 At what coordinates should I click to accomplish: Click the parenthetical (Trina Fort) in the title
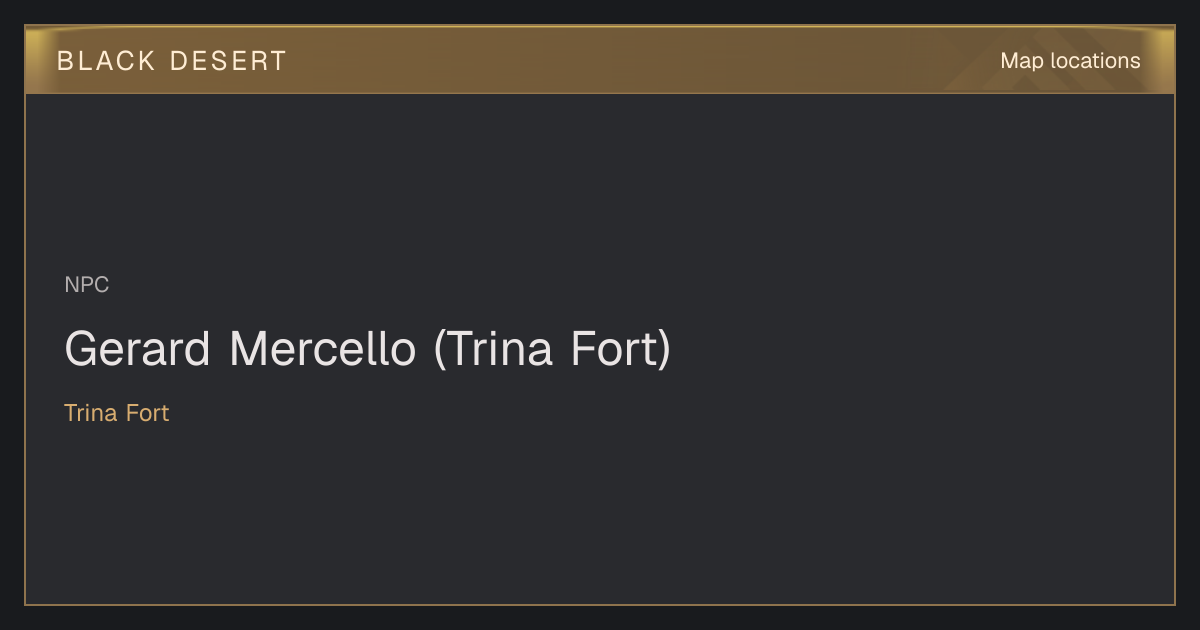(x=552, y=350)
